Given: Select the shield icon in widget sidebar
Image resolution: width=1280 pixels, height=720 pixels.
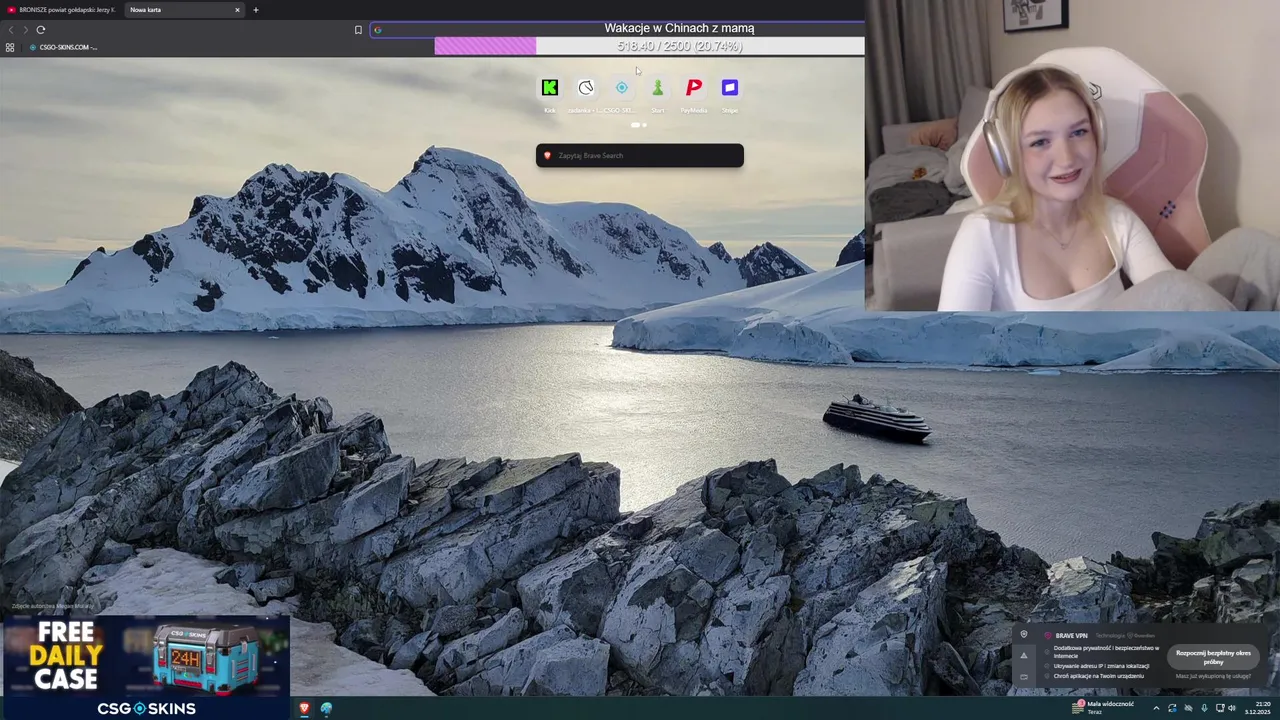Looking at the screenshot, I should click(x=1023, y=635).
